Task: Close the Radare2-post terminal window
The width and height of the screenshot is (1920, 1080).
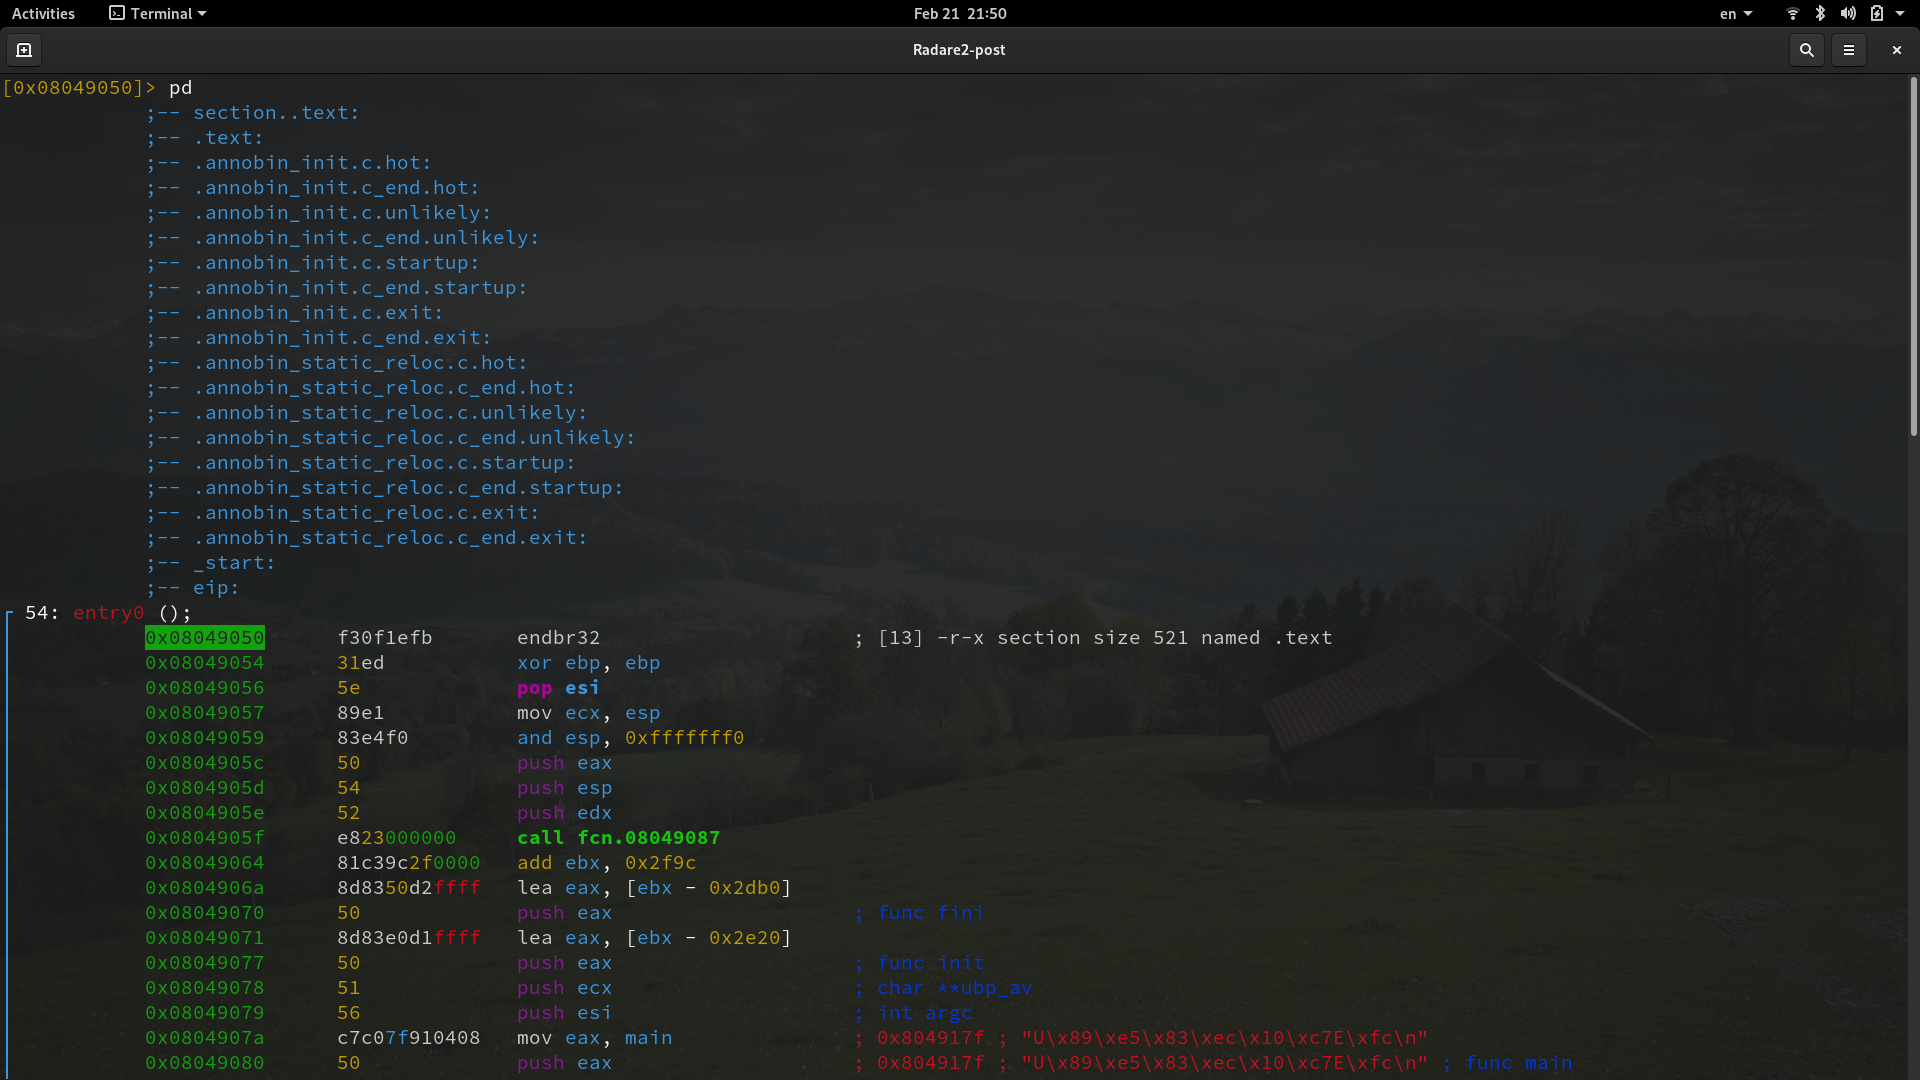Action: click(1896, 50)
